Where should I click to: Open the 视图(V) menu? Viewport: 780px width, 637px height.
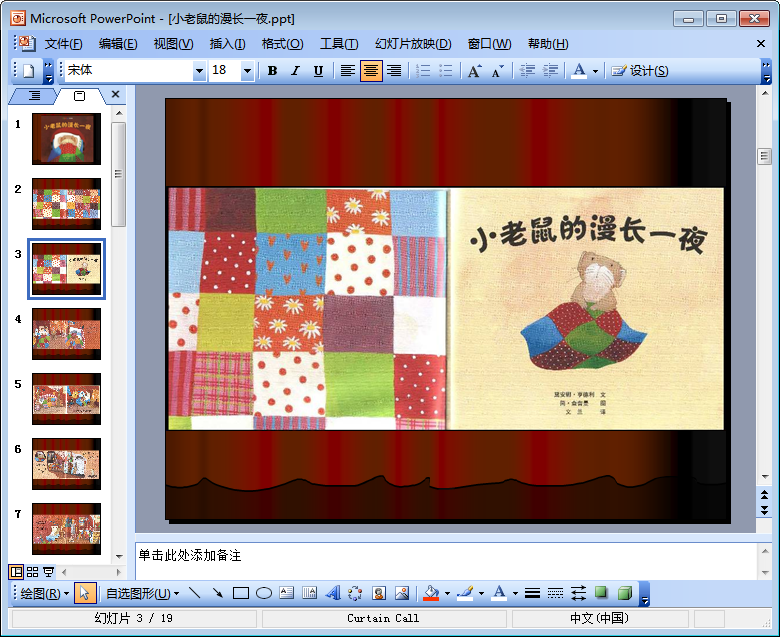tap(173, 44)
